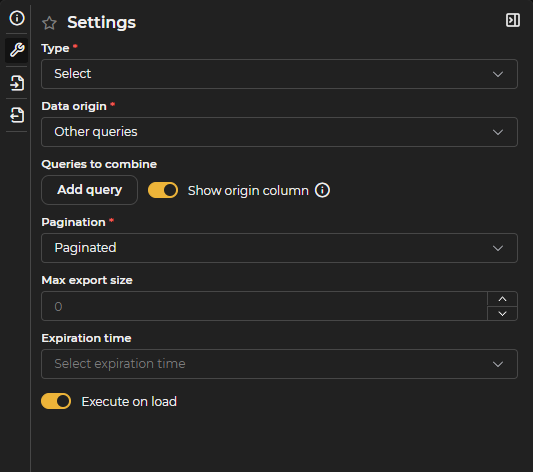
Task: Click the Show origin column label
Action: [x=248, y=191]
